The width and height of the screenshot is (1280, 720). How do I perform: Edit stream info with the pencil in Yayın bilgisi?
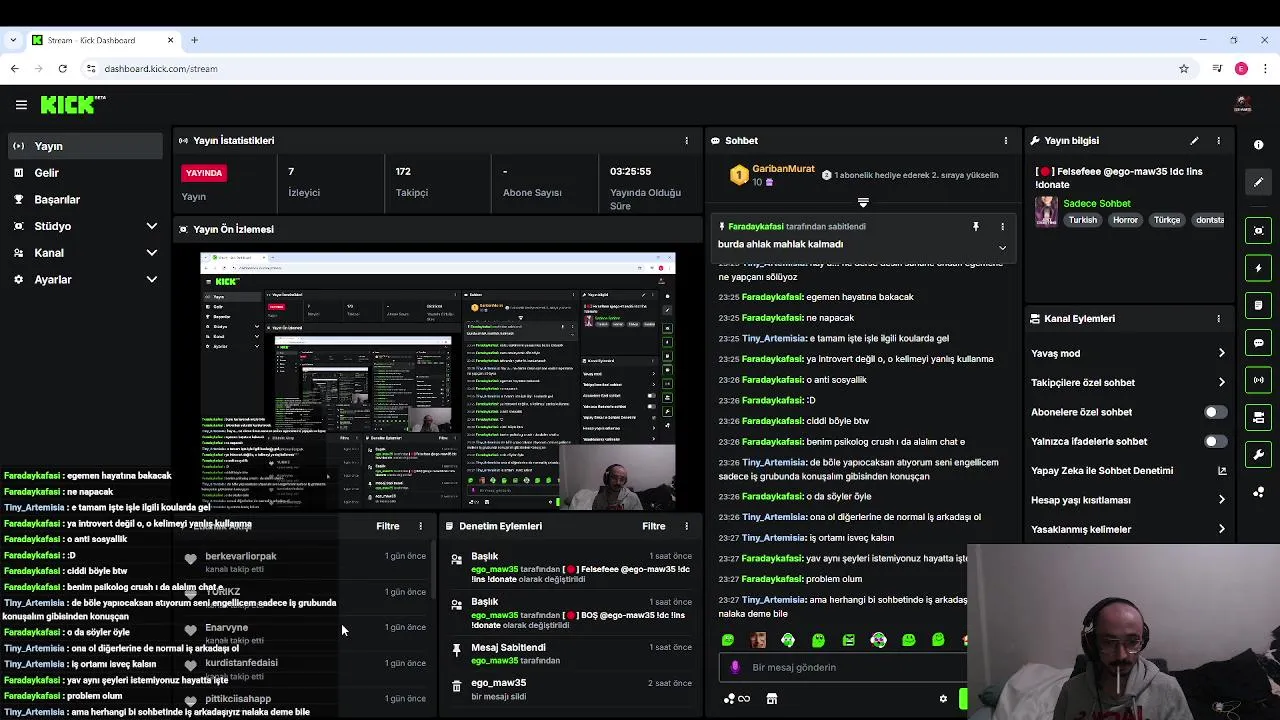[1194, 141]
